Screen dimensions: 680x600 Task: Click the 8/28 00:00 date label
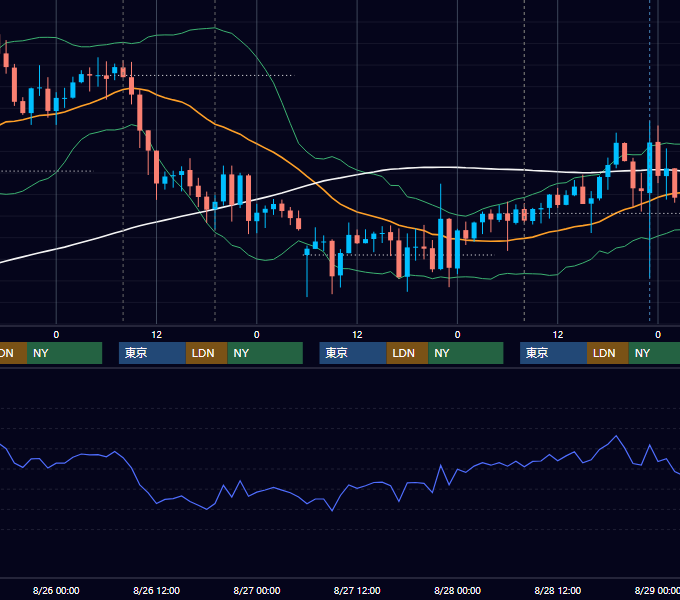[458, 590]
